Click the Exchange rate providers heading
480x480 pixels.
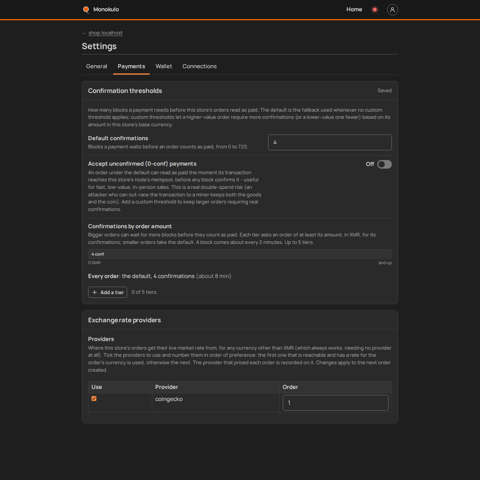(124, 320)
